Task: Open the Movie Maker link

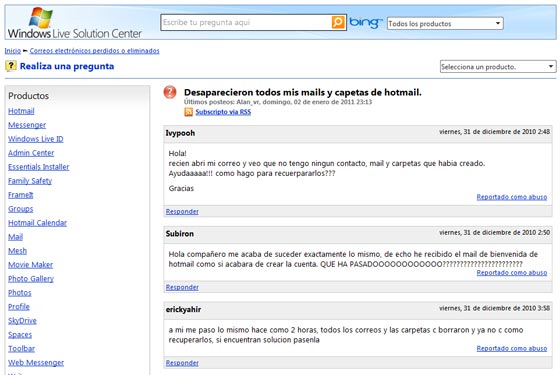Action: [x=30, y=265]
